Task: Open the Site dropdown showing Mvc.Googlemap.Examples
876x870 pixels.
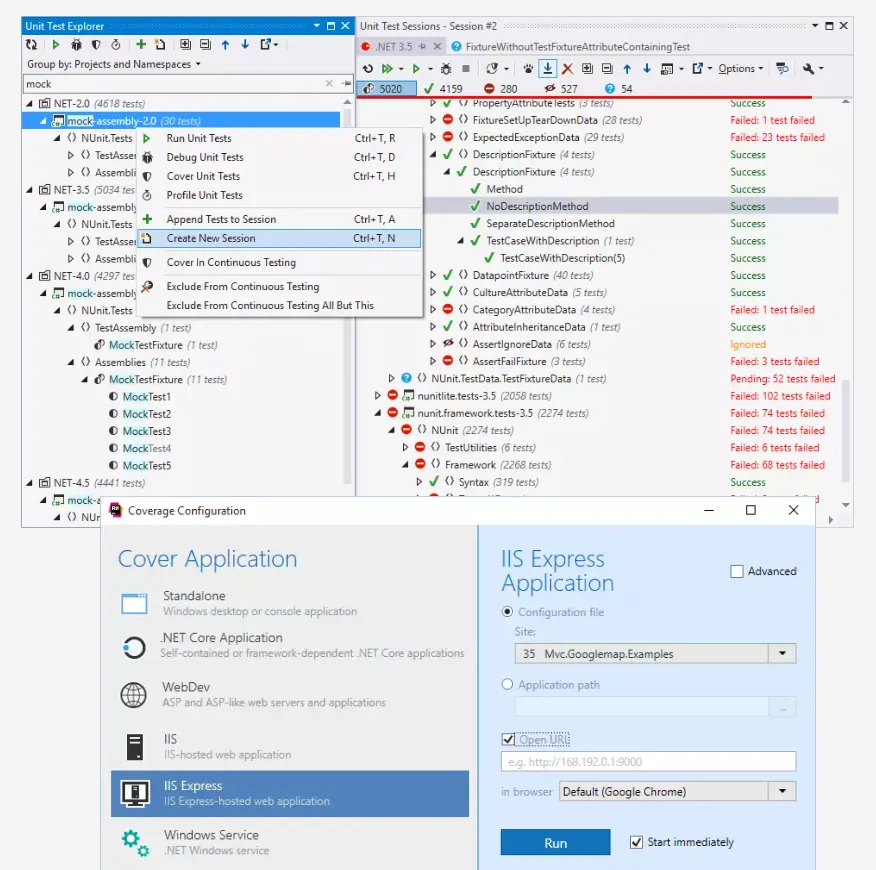Action: (x=782, y=654)
